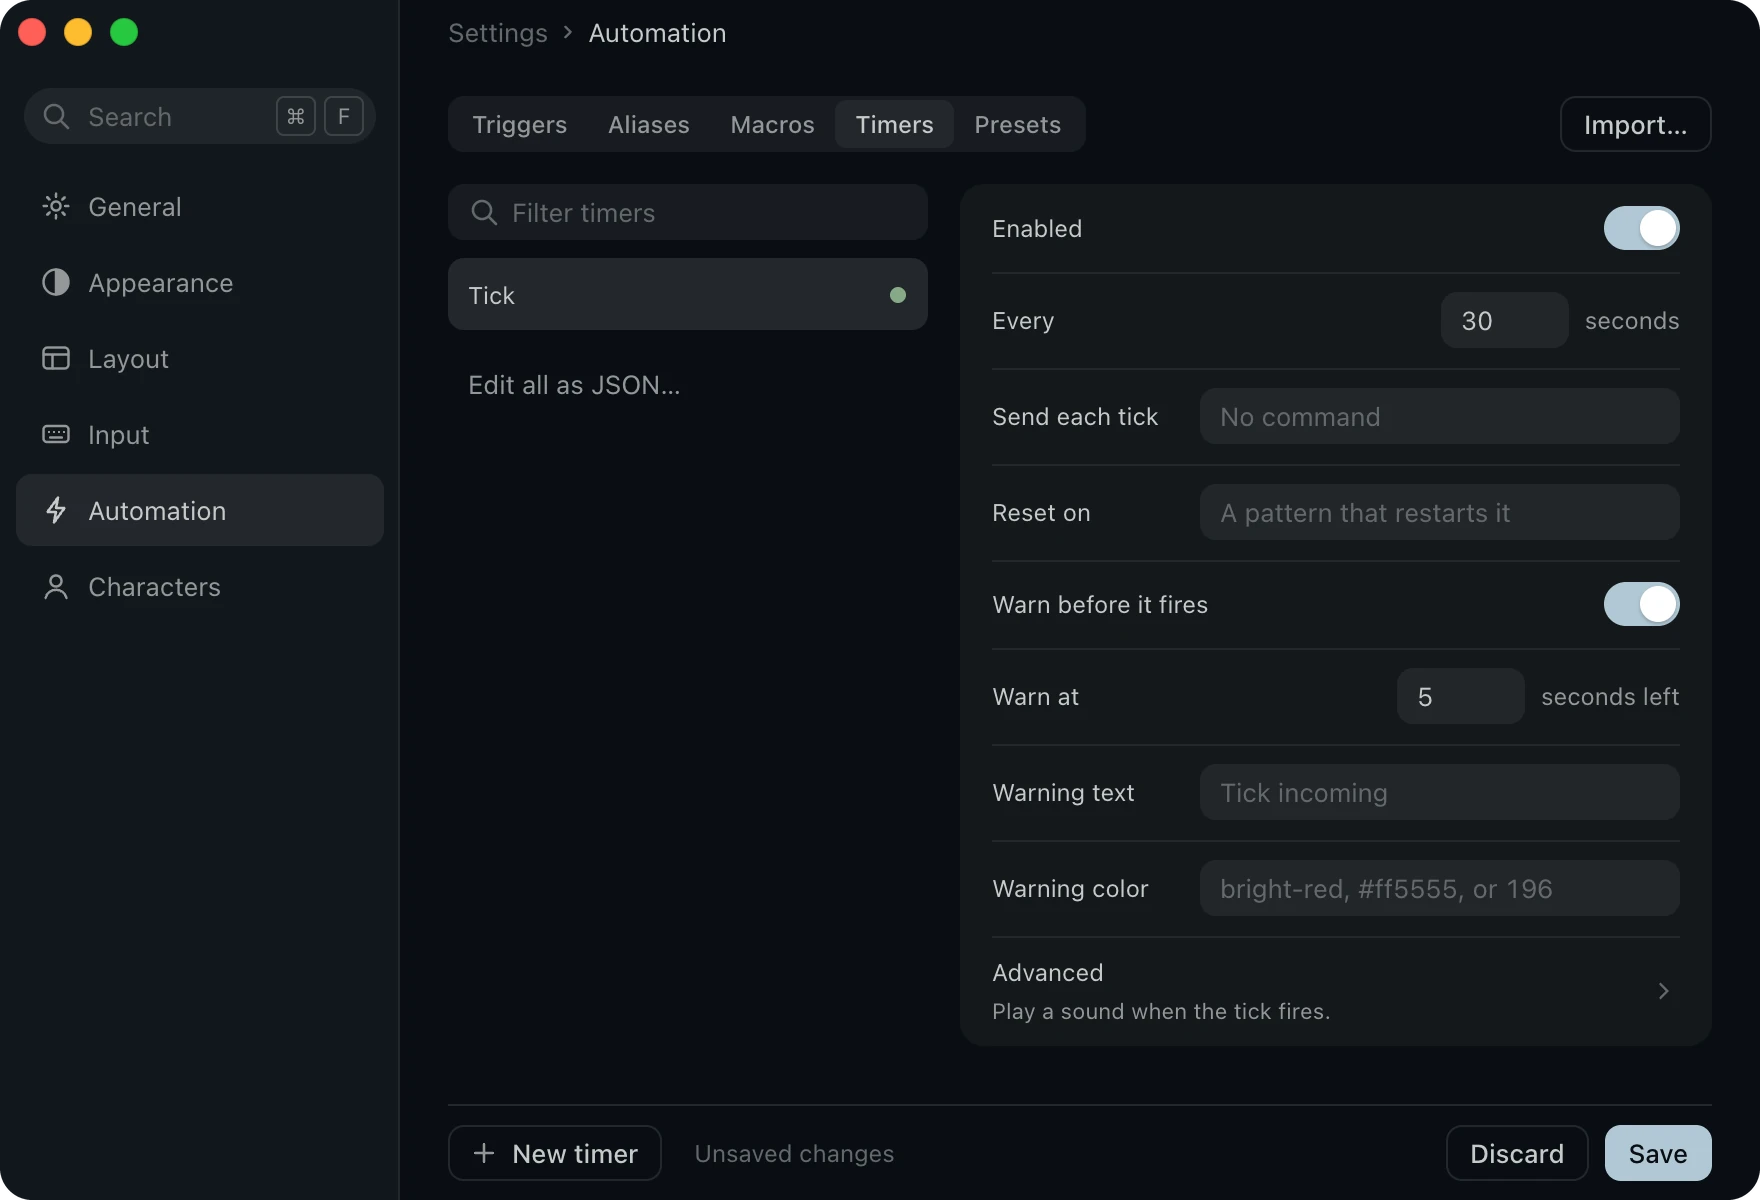Click the sidebar Search magnifier icon
Screen dimensions: 1760x1200
[56, 117]
